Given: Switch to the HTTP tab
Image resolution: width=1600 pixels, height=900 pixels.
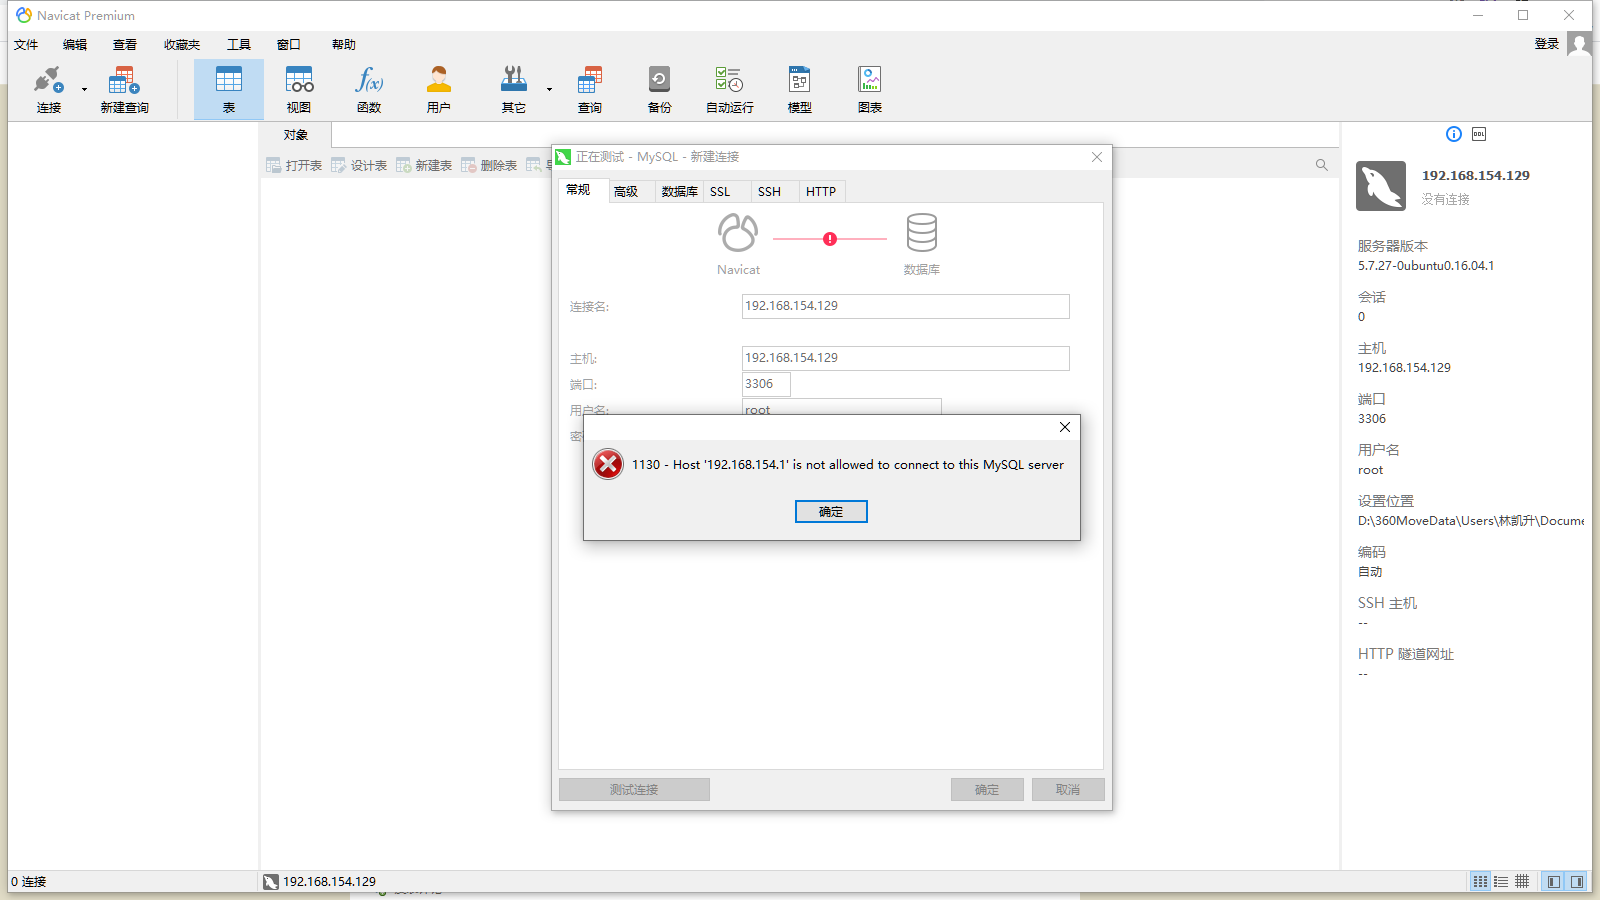Looking at the screenshot, I should tap(821, 192).
